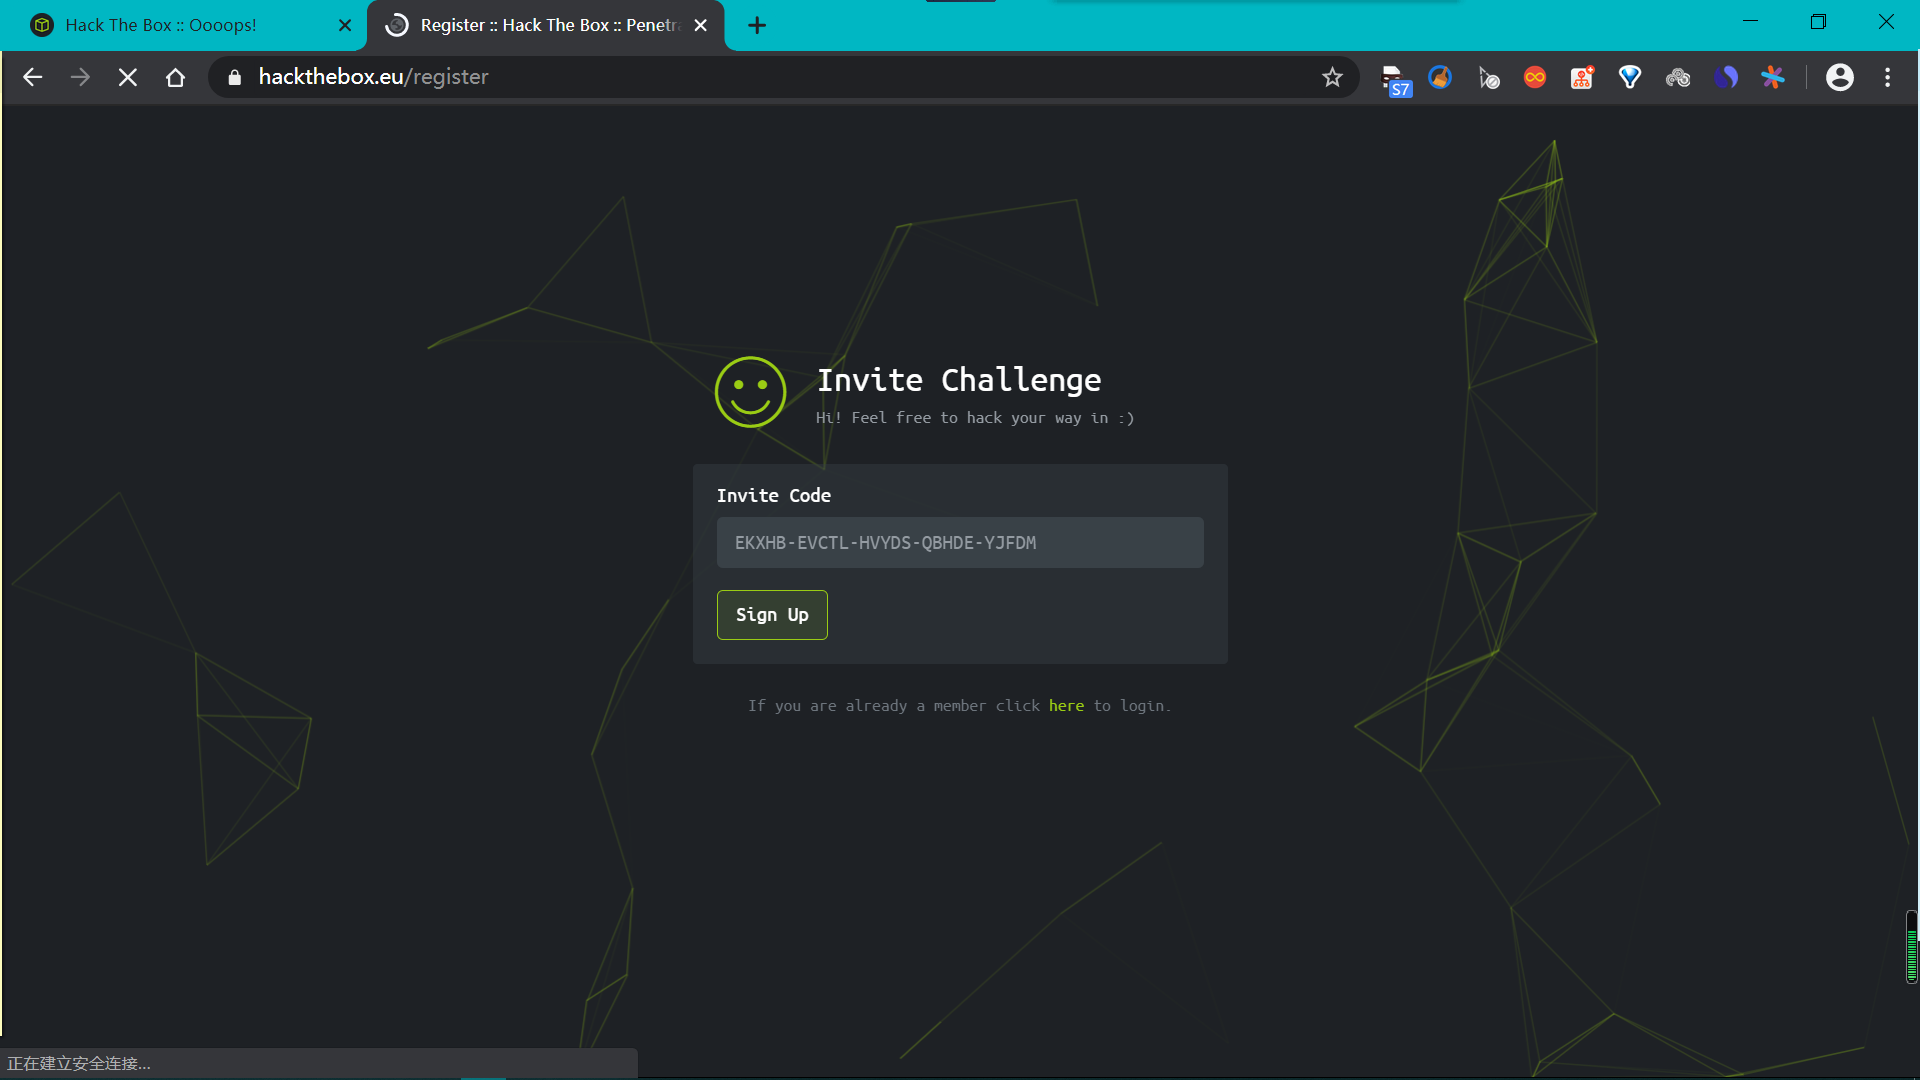Focus the Invite Code input field

[x=960, y=543]
